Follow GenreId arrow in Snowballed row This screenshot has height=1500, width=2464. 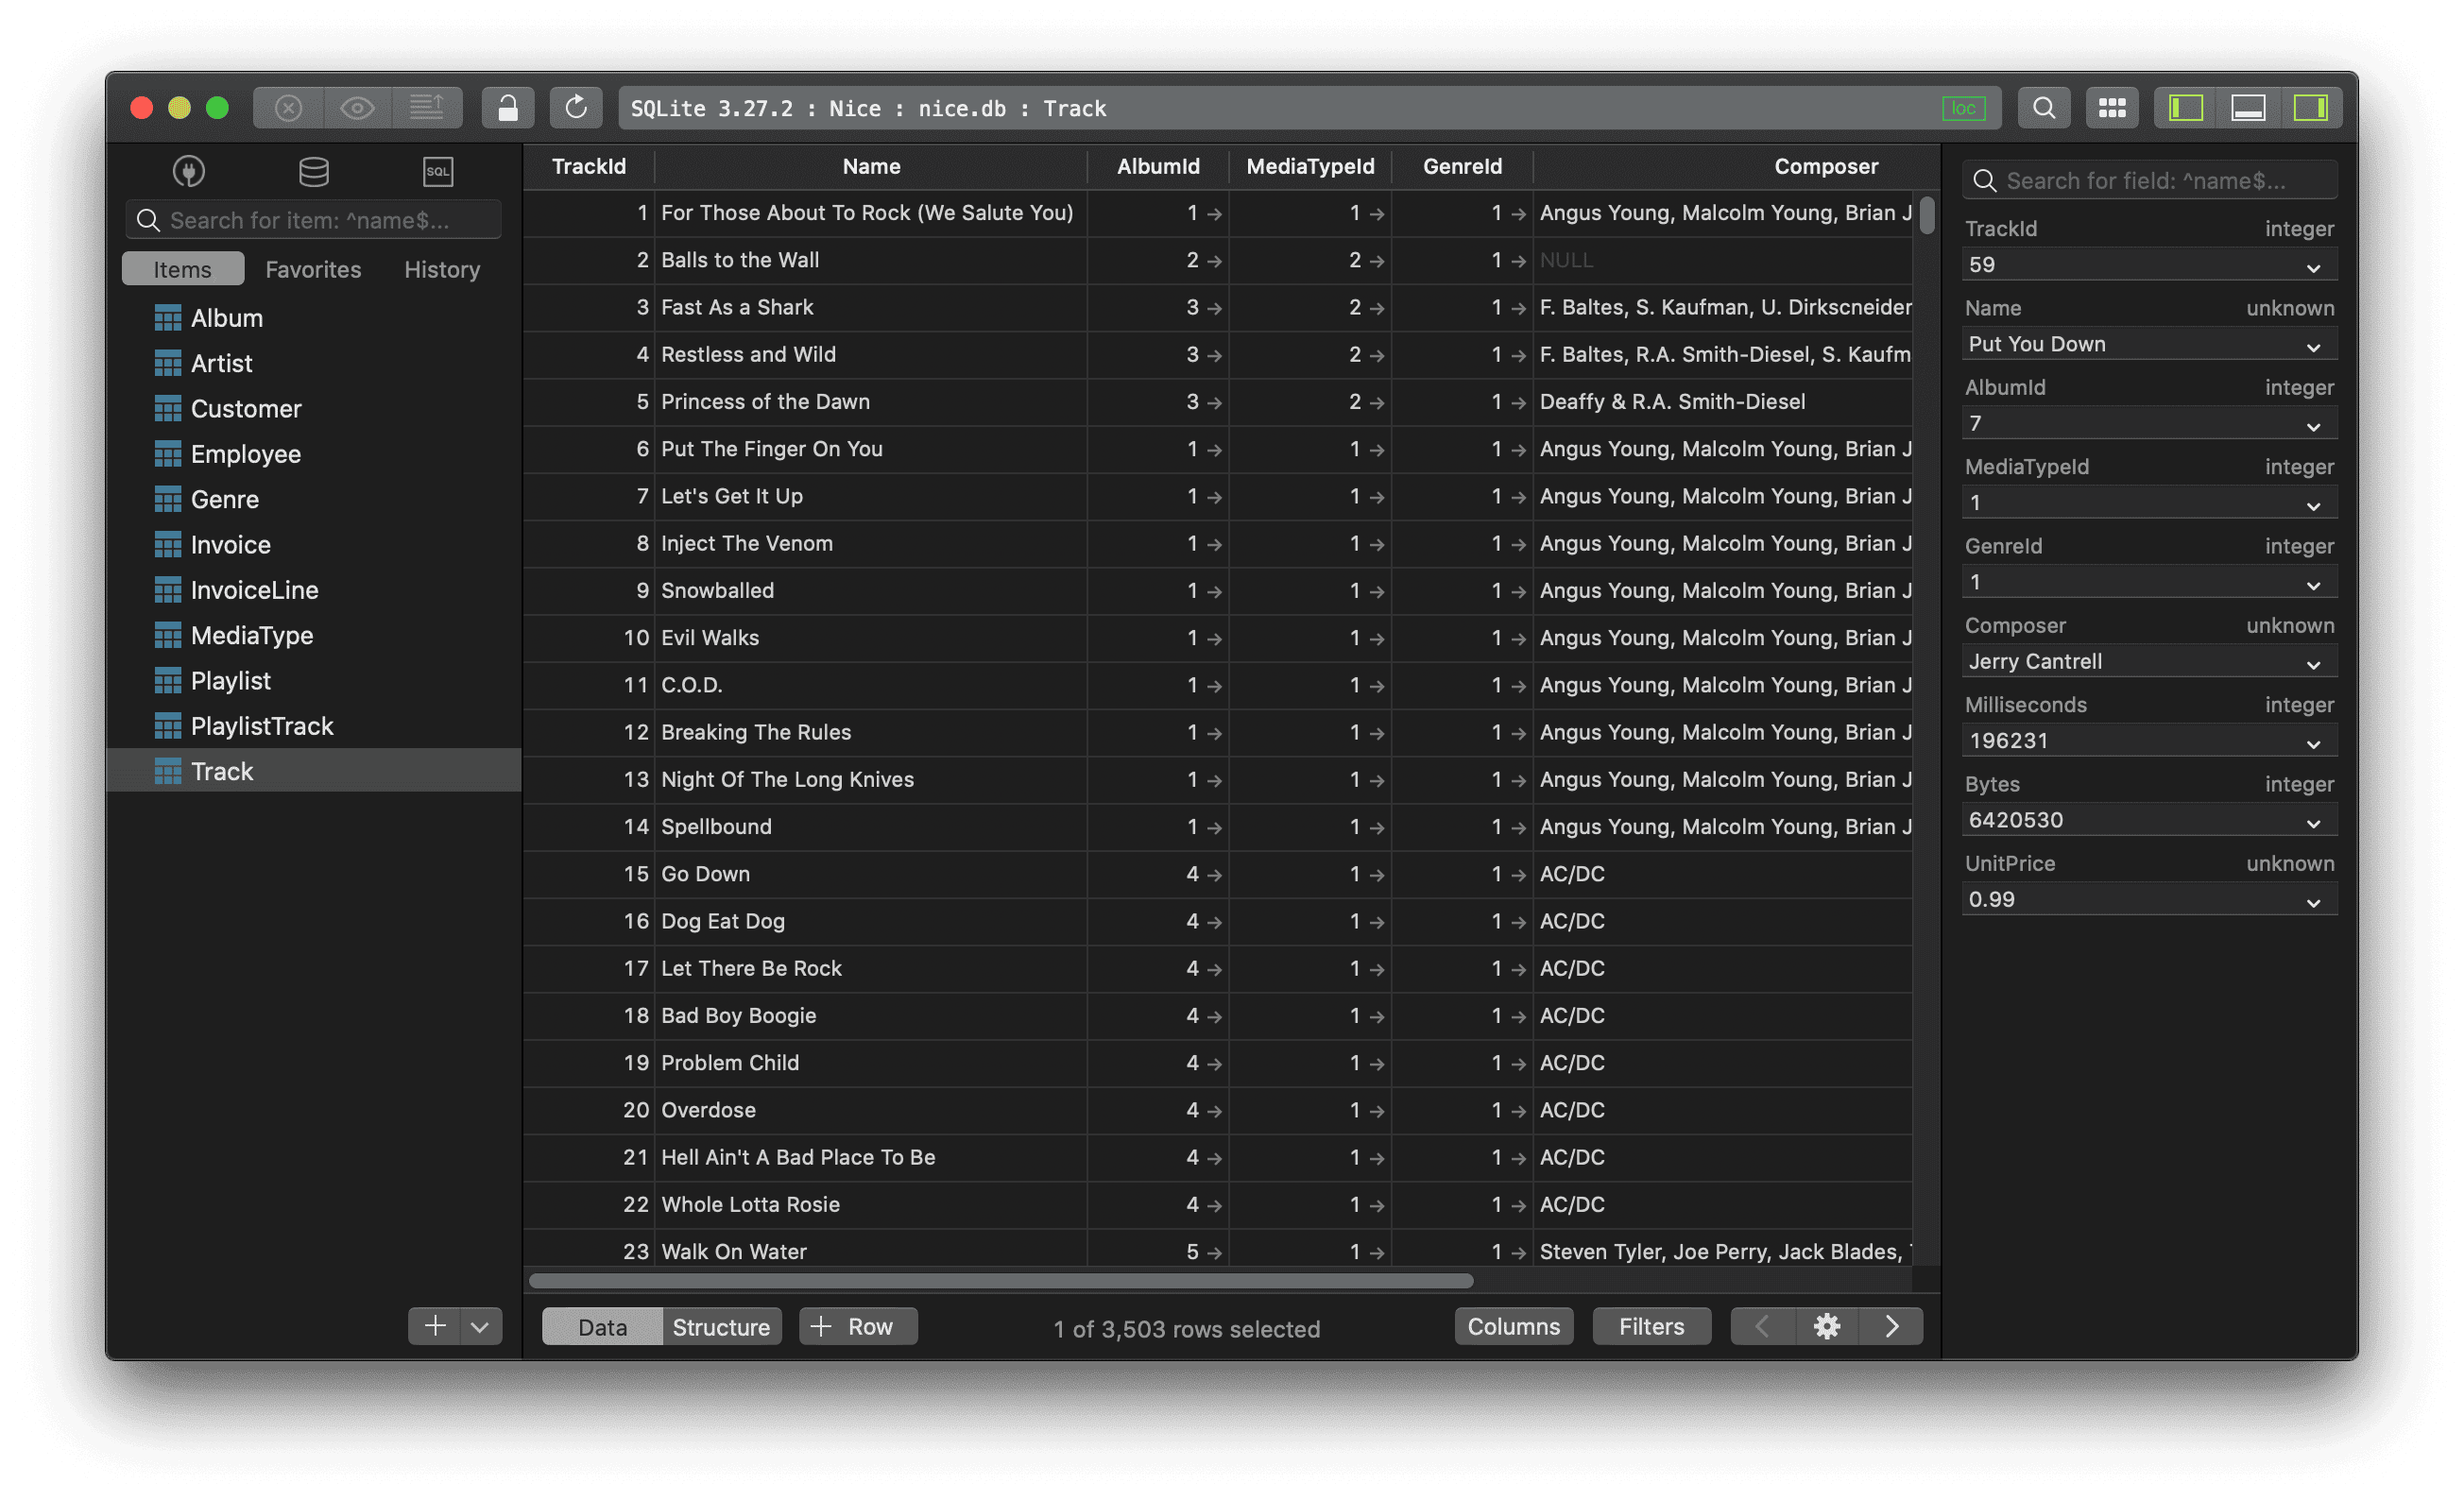point(1518,591)
